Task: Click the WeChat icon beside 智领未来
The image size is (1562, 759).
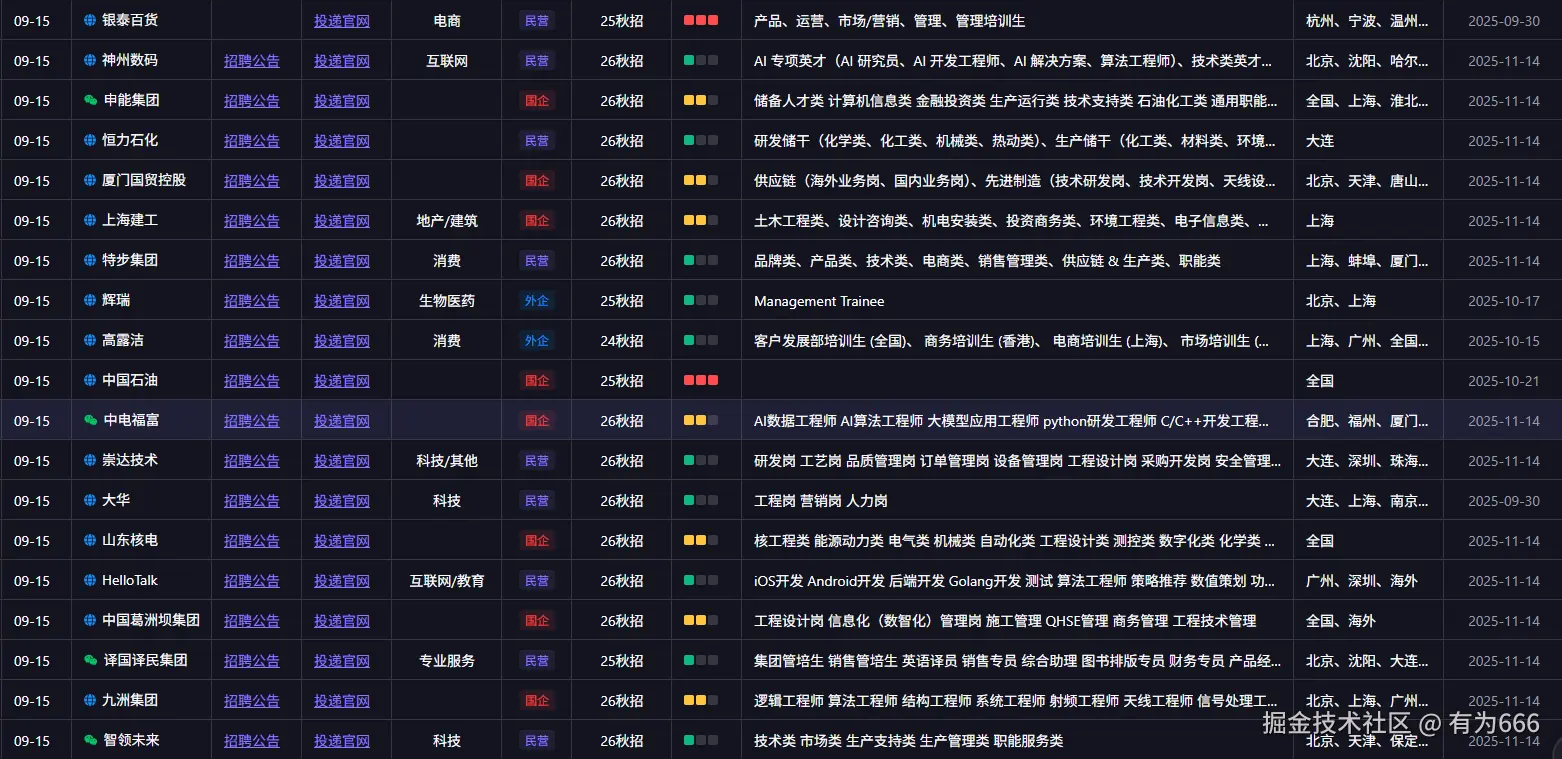Action: click(91, 740)
